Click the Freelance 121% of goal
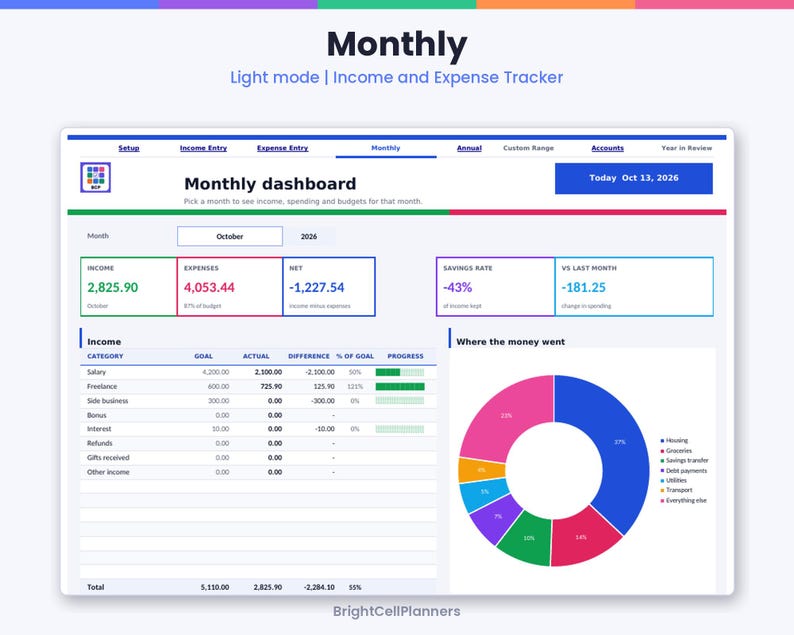 click(355, 386)
